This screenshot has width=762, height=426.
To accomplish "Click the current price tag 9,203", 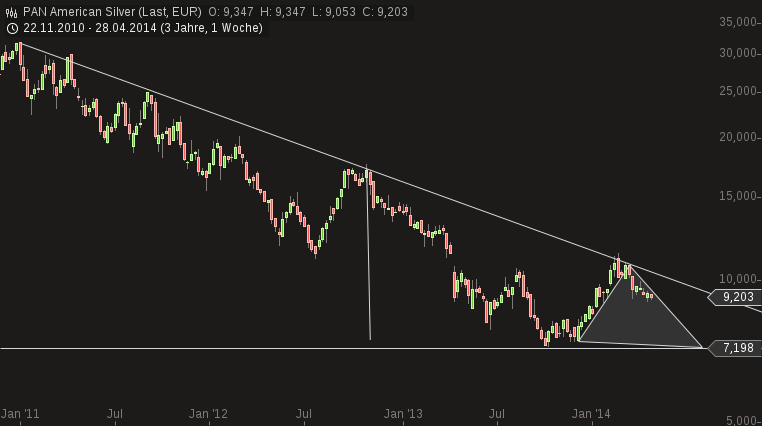I will tap(735, 297).
